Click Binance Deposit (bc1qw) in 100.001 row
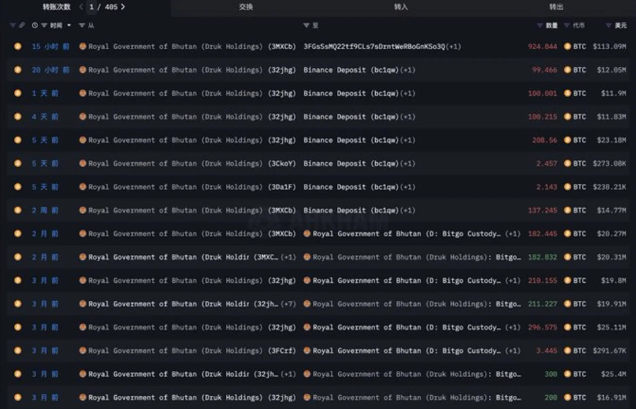 click(x=351, y=93)
